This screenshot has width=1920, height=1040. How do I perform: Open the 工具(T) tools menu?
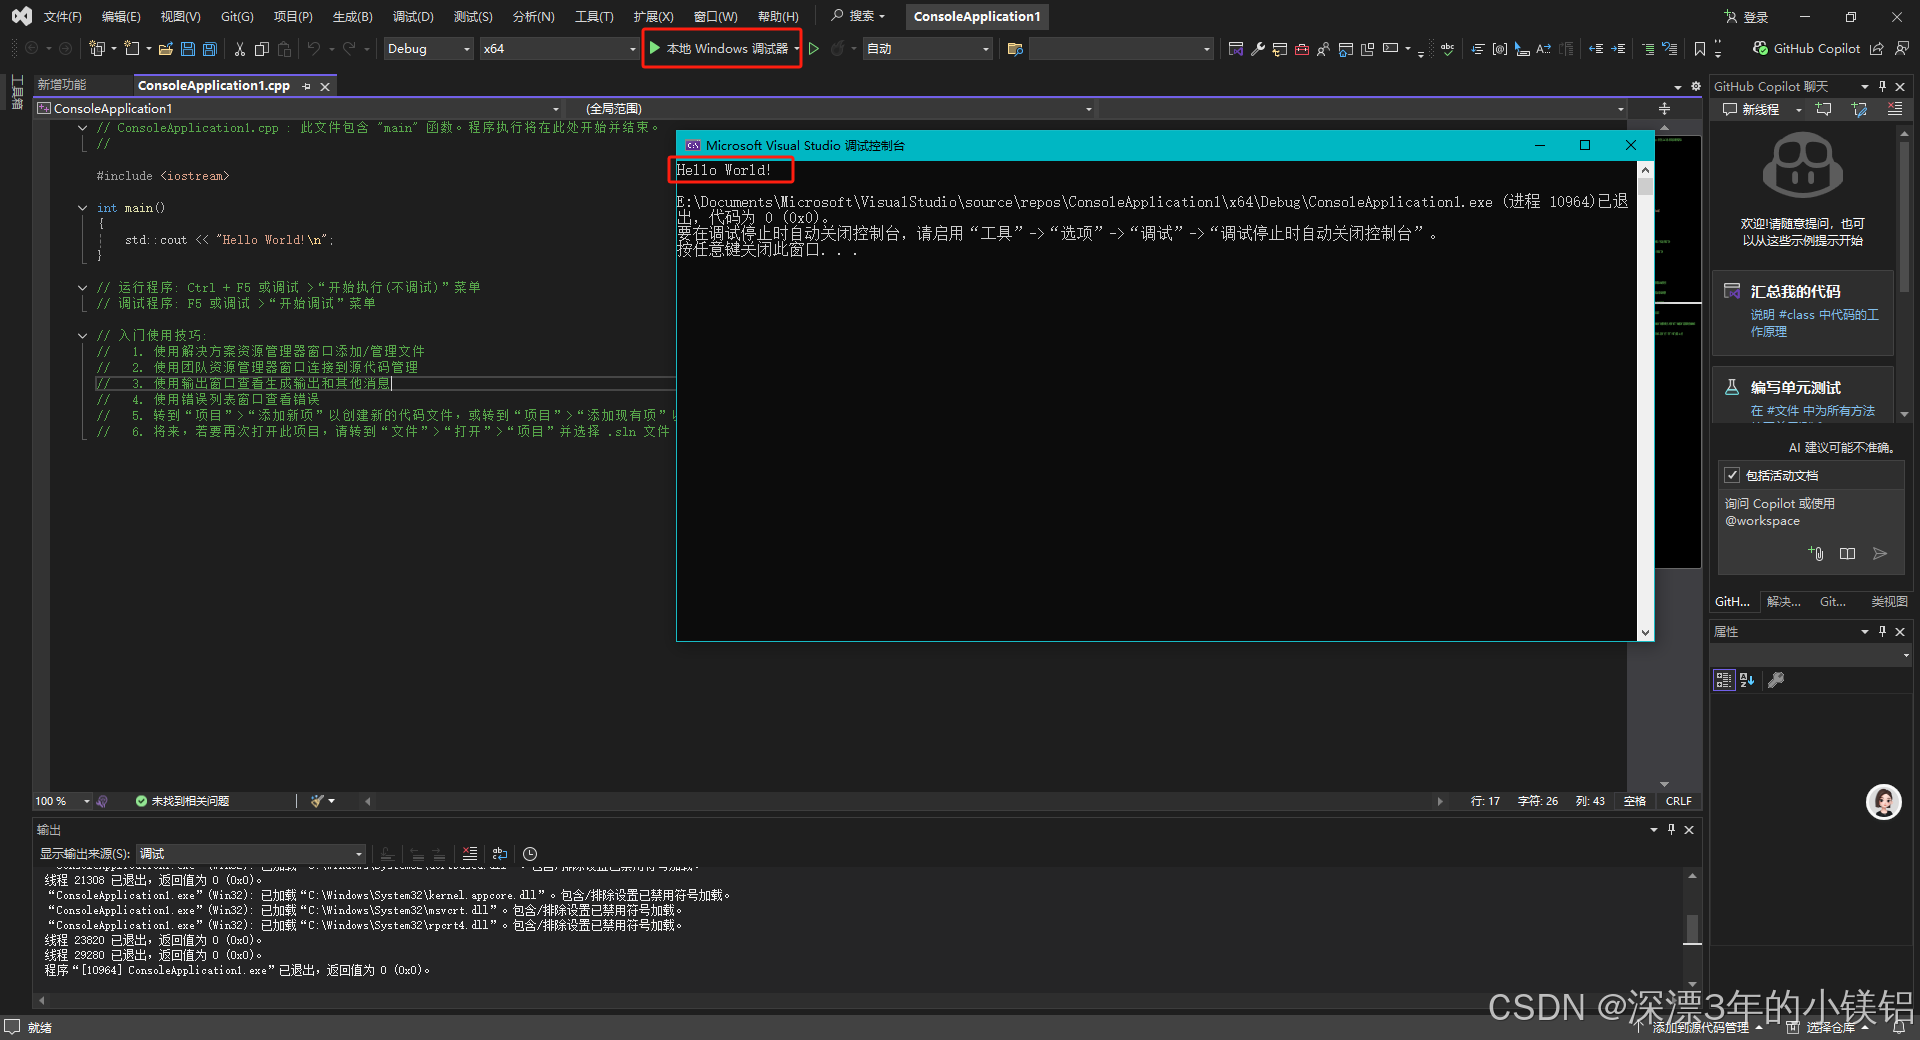coord(594,17)
